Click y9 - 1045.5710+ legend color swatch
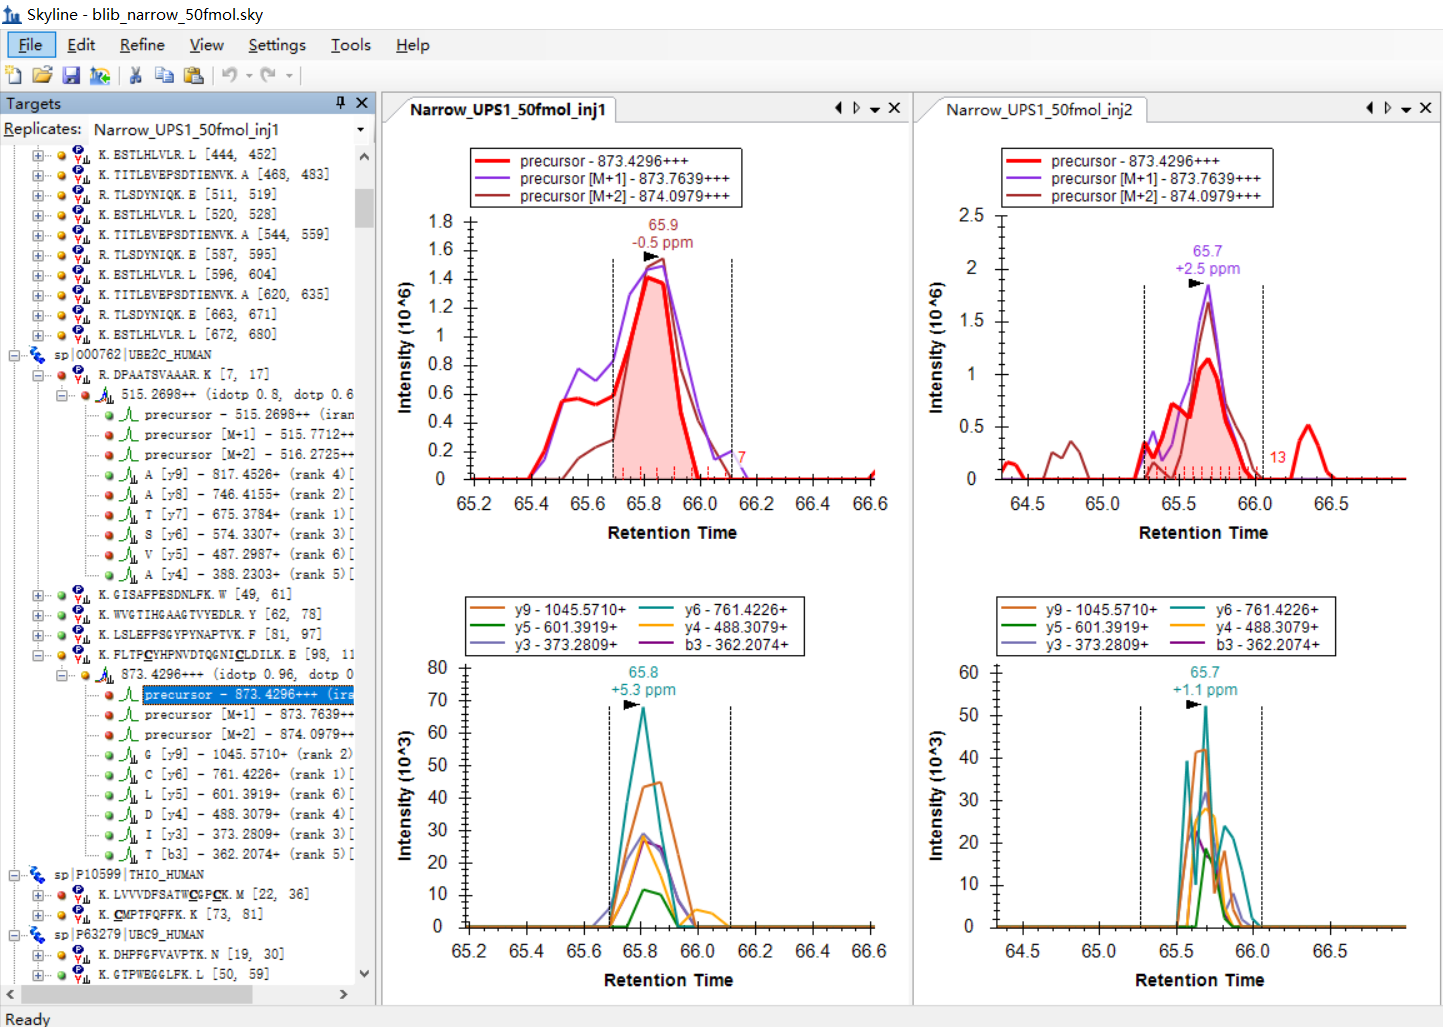Viewport: 1443px width, 1027px height. [488, 609]
